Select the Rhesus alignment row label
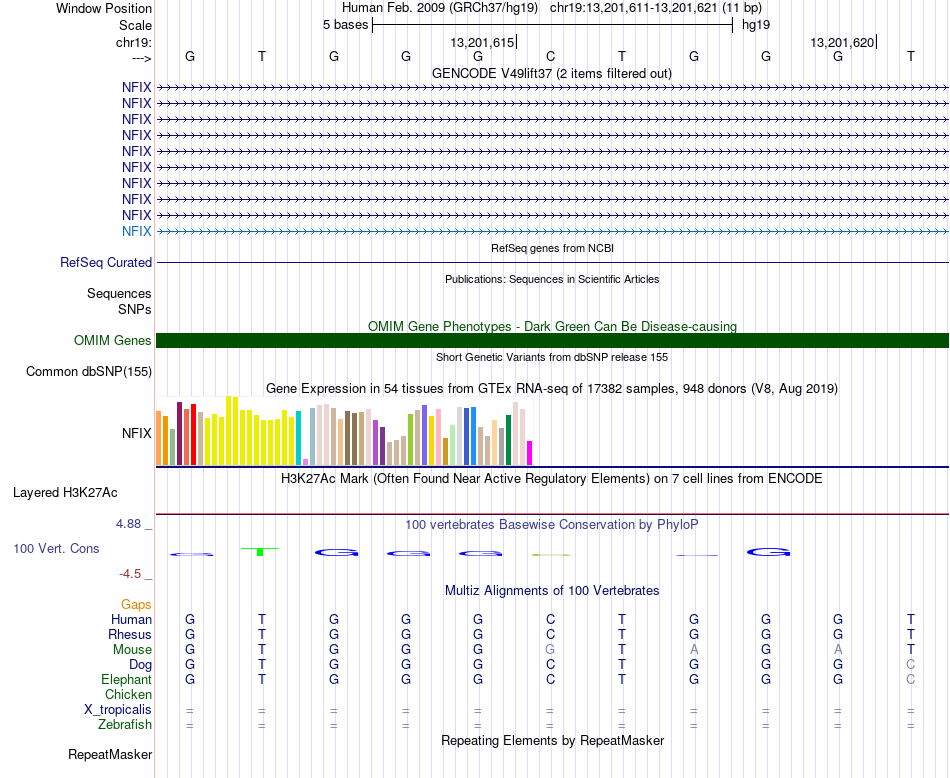The width and height of the screenshot is (950, 778). [130, 634]
